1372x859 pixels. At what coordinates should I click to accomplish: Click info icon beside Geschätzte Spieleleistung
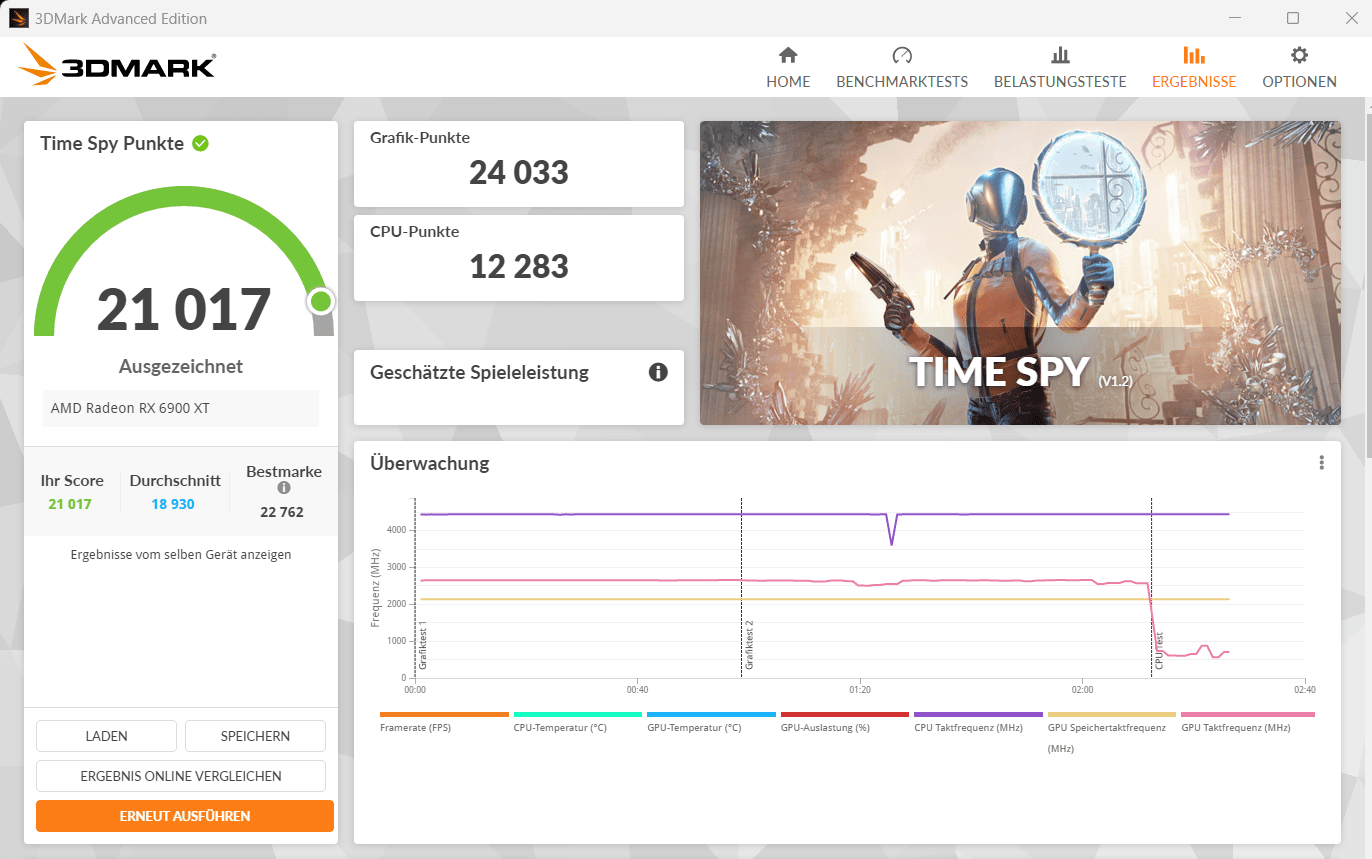(658, 372)
